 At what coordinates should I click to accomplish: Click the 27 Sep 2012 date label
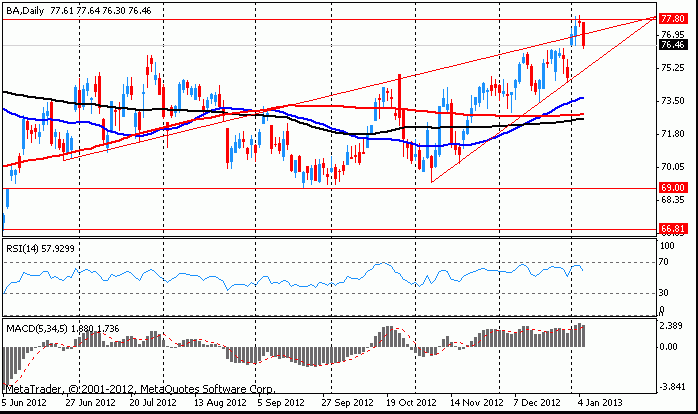(348, 402)
